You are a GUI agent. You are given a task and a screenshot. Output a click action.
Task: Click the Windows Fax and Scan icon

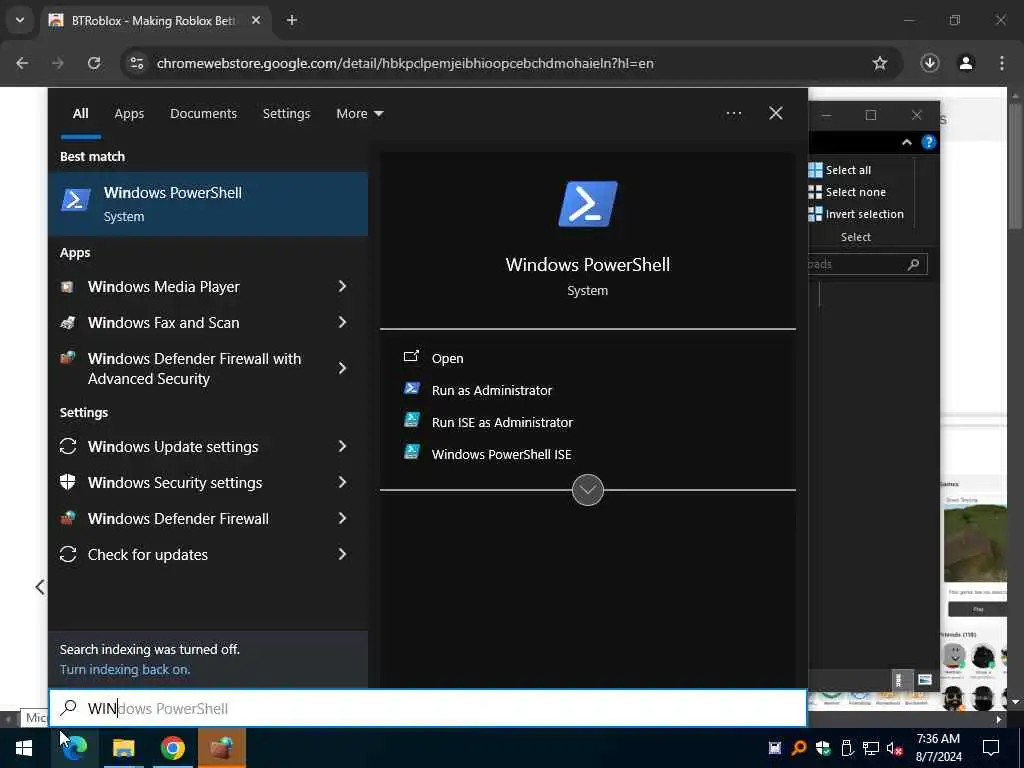coord(67,323)
